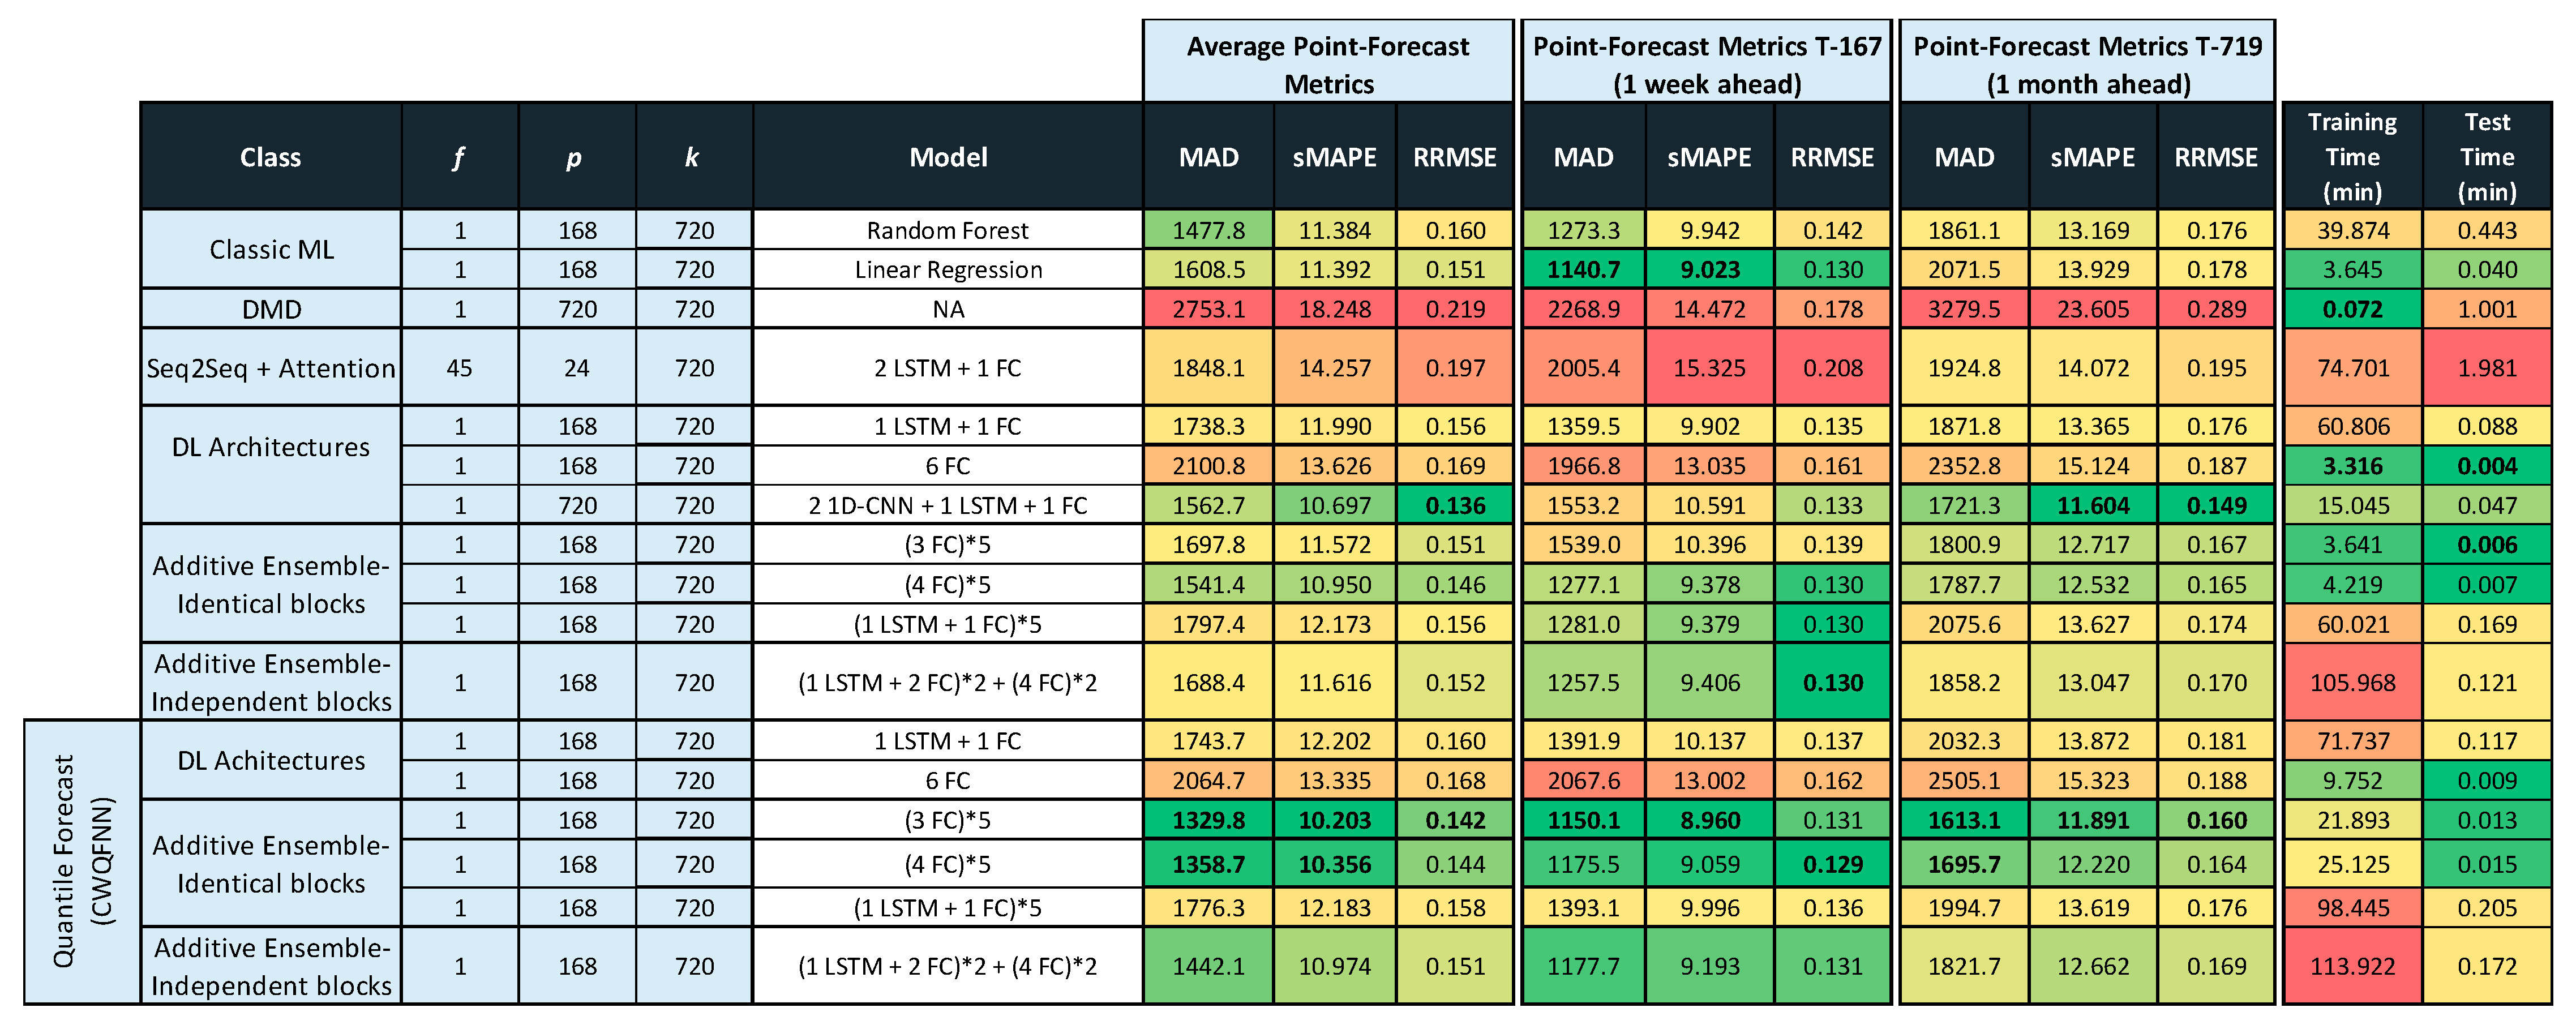Screen dimensions: 2576x1029
Task: Select the 2 LSTM + 1 FC model cell
Action: click(947, 368)
